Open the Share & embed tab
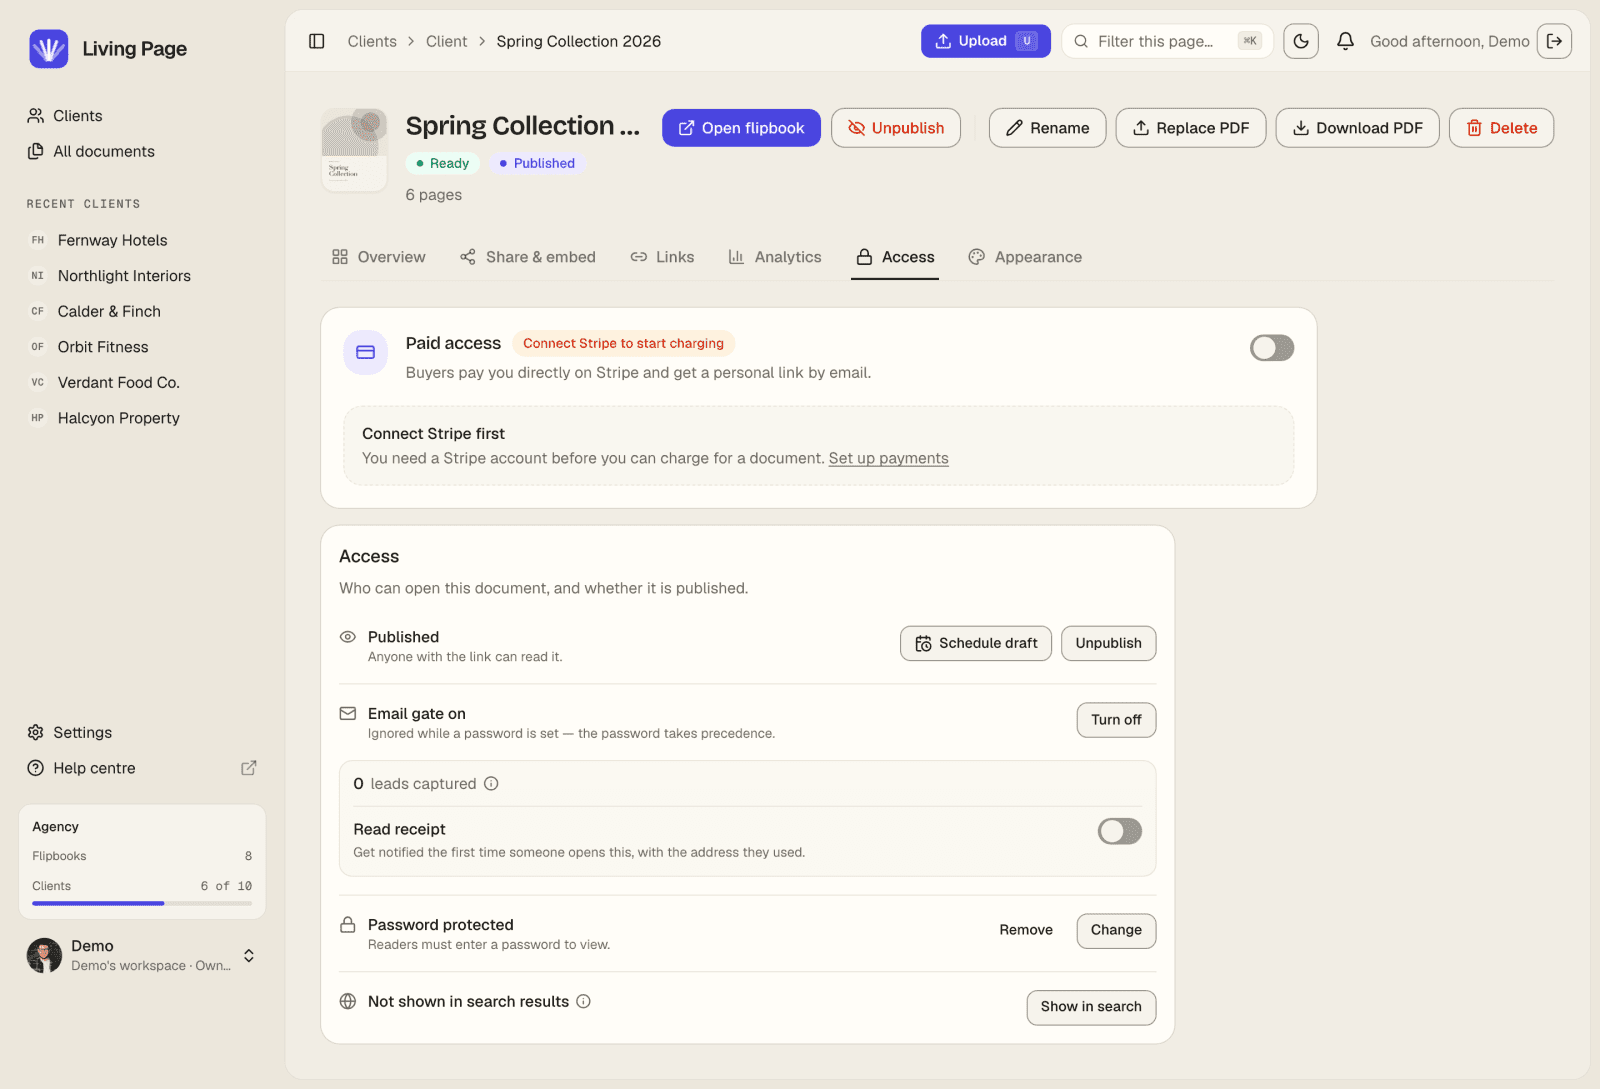Viewport: 1600px width, 1089px height. point(528,257)
